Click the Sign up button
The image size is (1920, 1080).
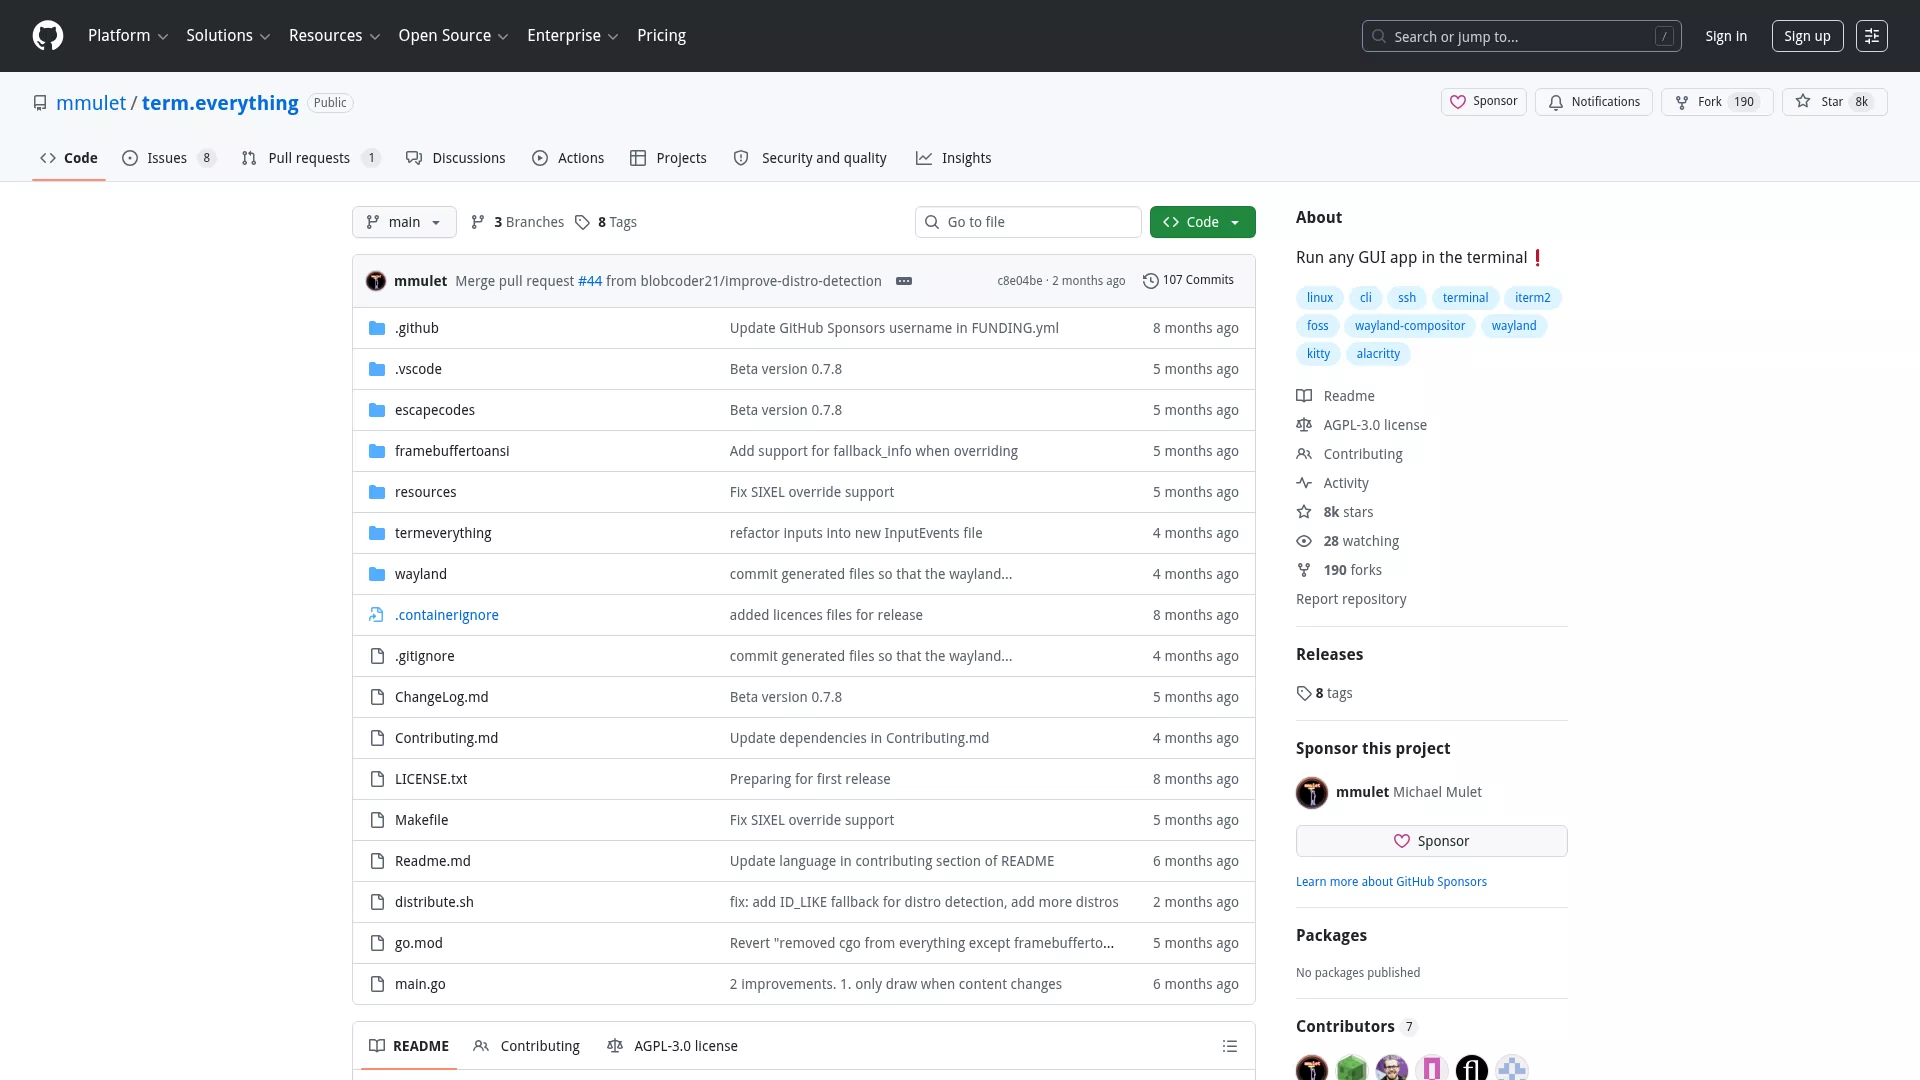click(1807, 36)
